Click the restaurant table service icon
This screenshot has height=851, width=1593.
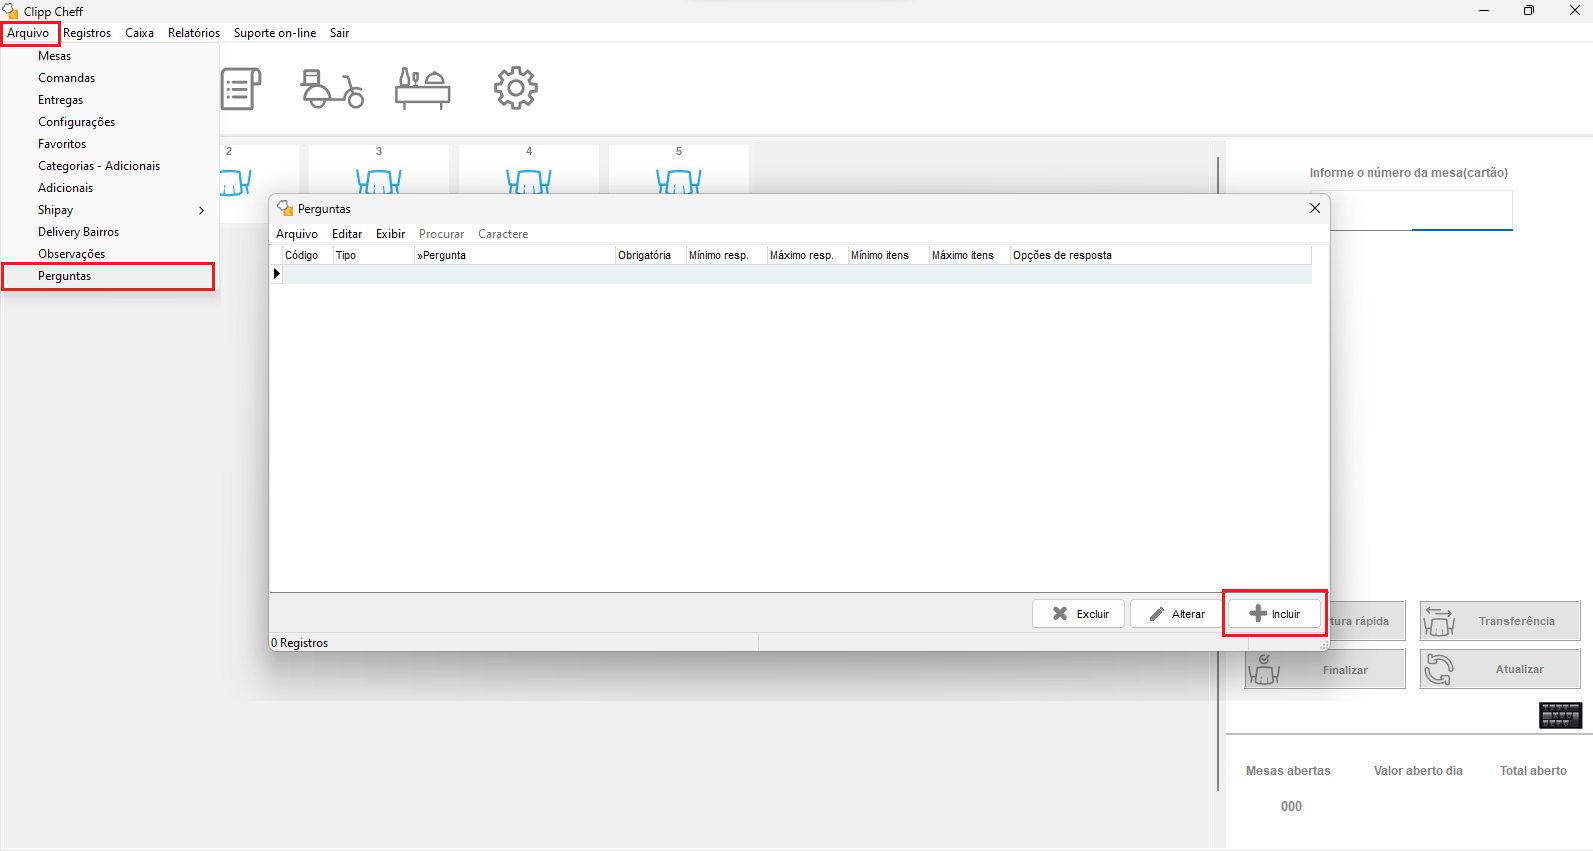(x=422, y=89)
